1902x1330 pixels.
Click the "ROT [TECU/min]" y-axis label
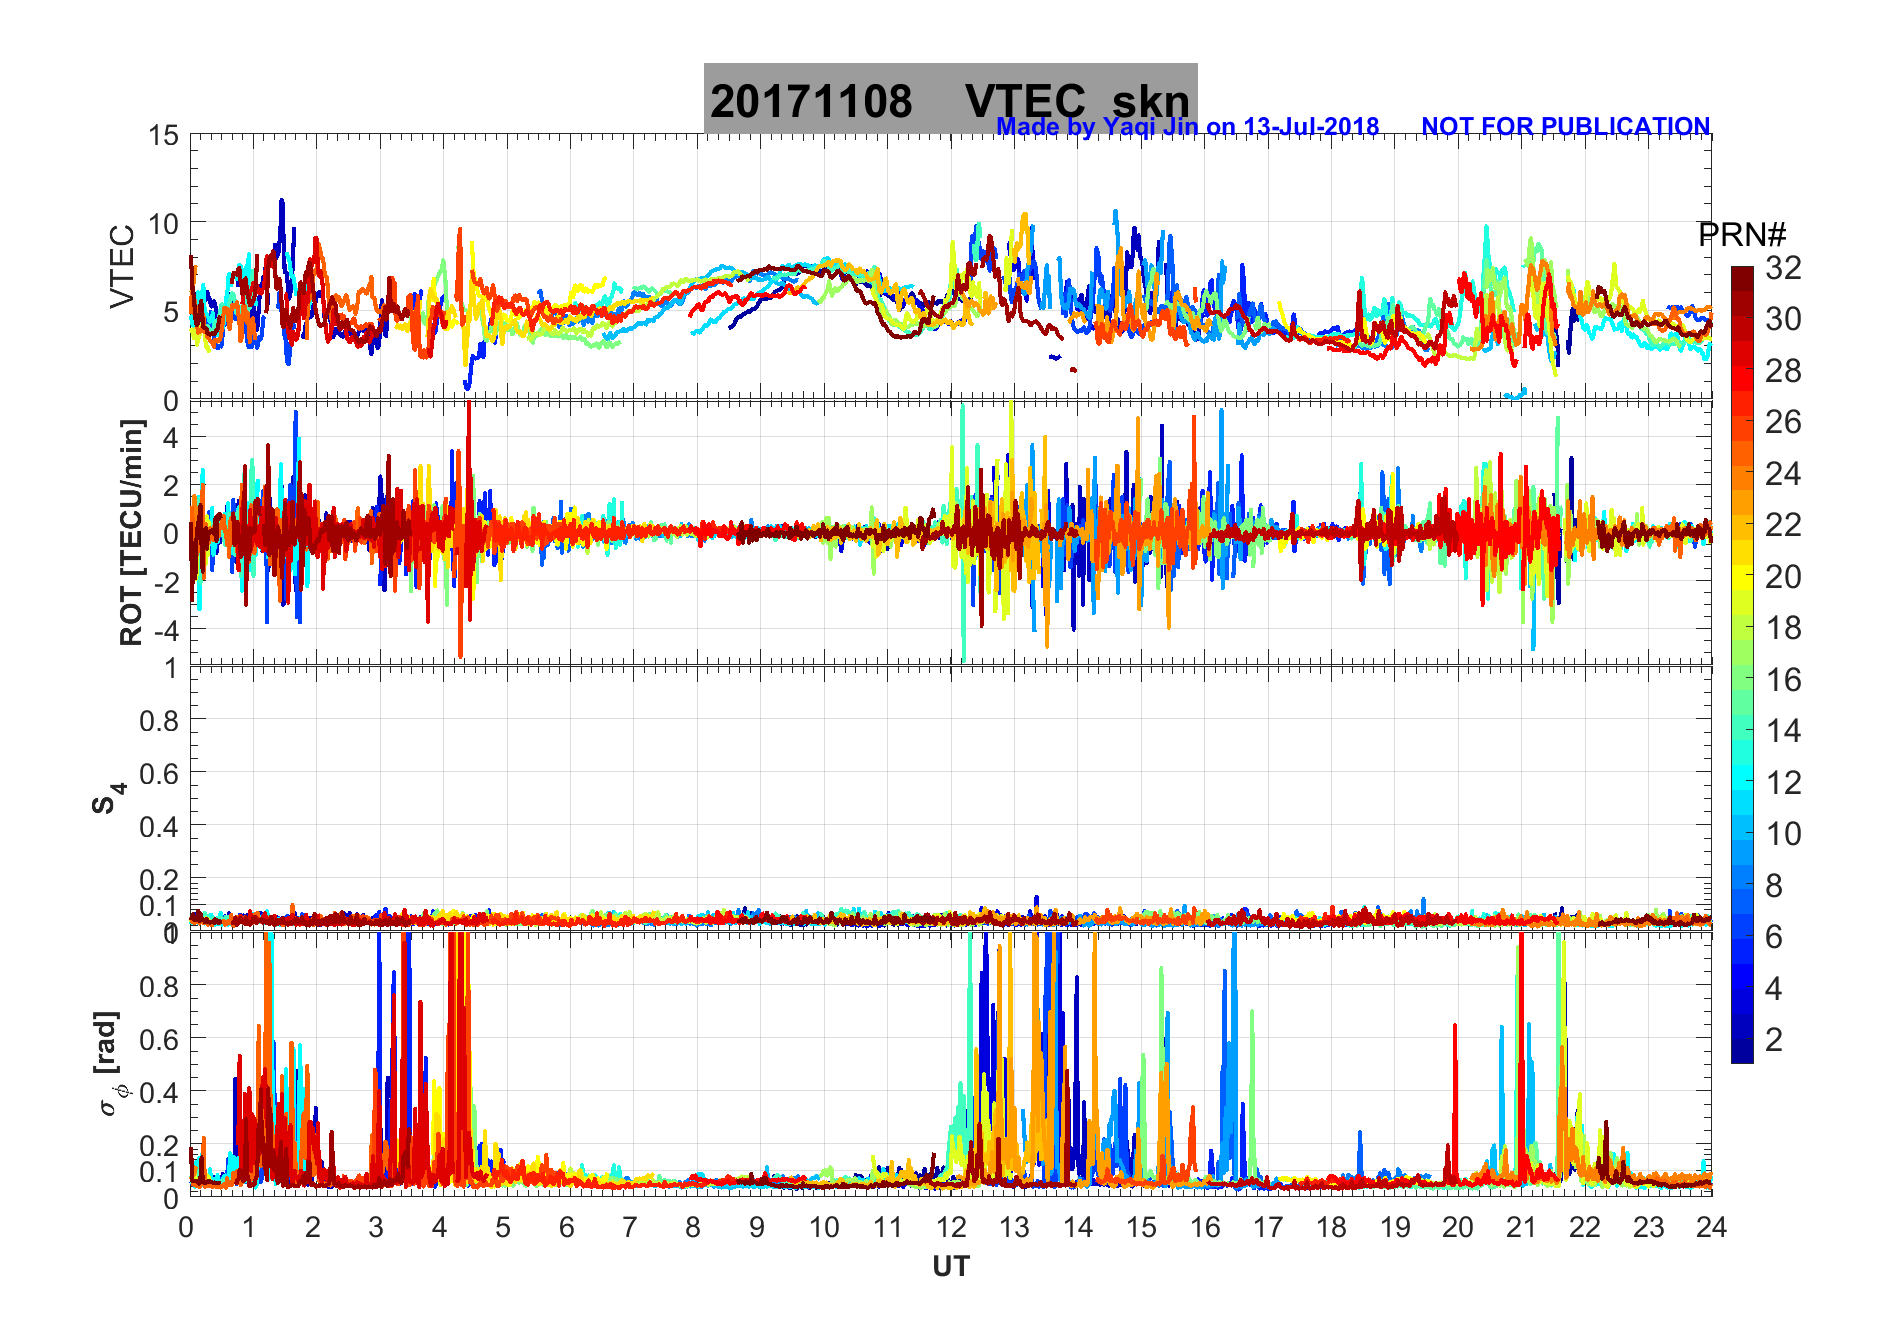131,533
